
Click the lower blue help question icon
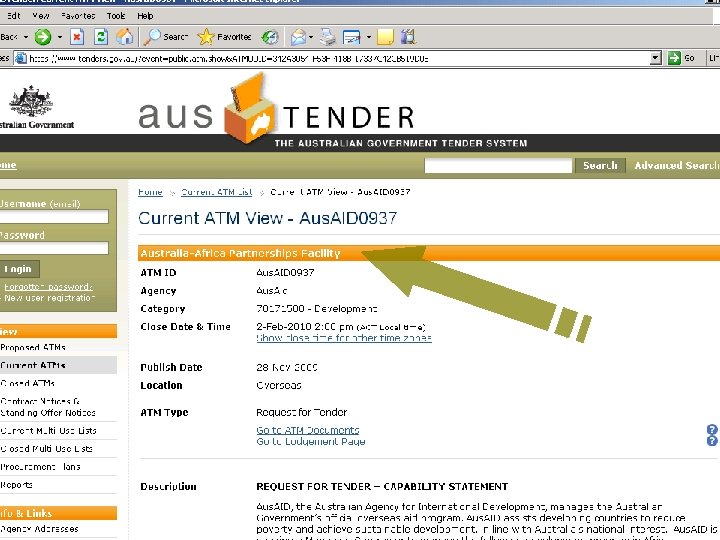click(712, 441)
